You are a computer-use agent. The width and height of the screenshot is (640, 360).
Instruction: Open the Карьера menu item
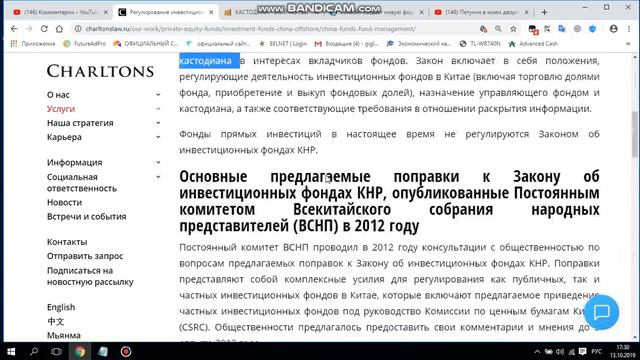tap(64, 137)
